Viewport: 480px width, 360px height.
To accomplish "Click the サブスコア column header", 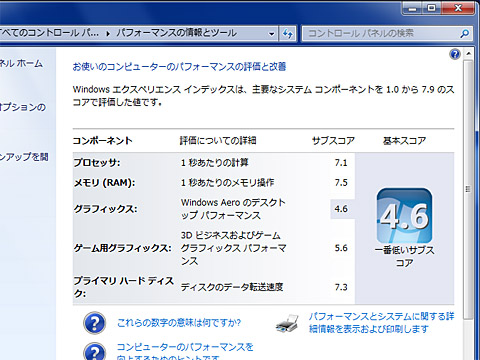I will point(333,141).
